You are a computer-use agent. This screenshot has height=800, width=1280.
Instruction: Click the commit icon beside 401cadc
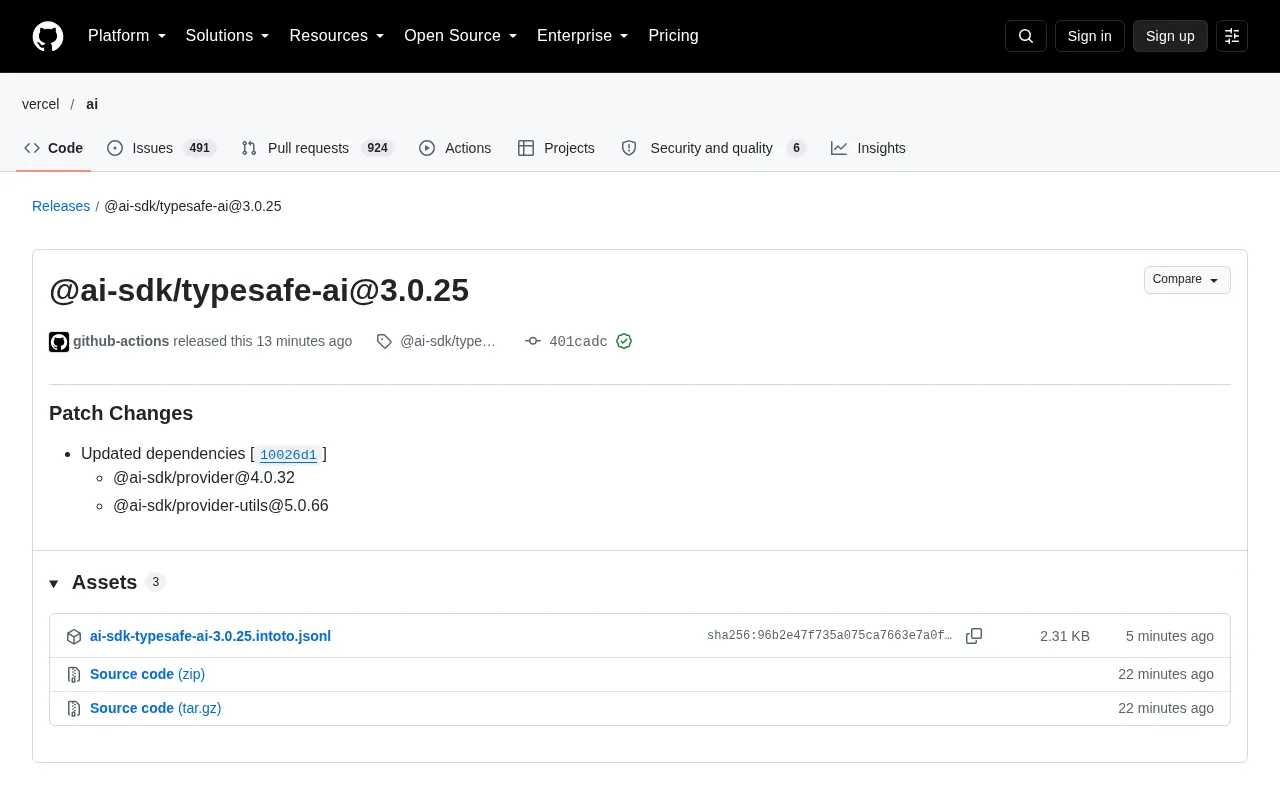pos(533,341)
